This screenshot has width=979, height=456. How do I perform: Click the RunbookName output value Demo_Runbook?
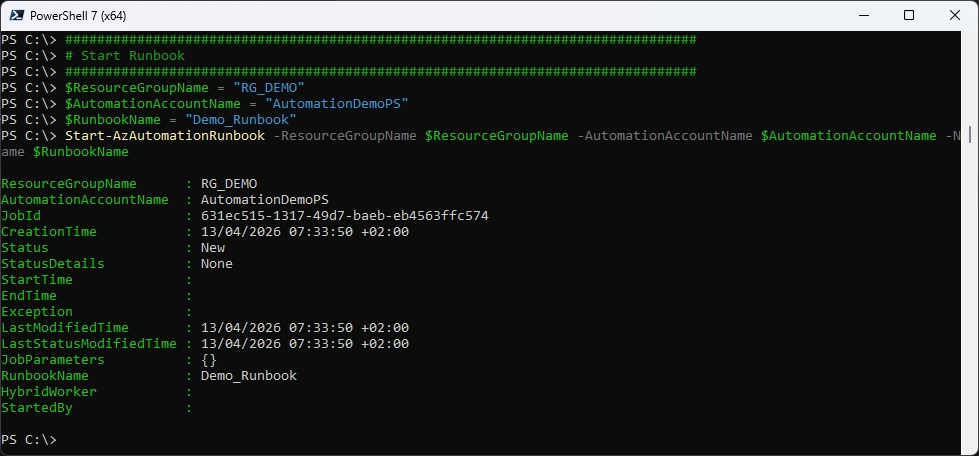(x=249, y=376)
